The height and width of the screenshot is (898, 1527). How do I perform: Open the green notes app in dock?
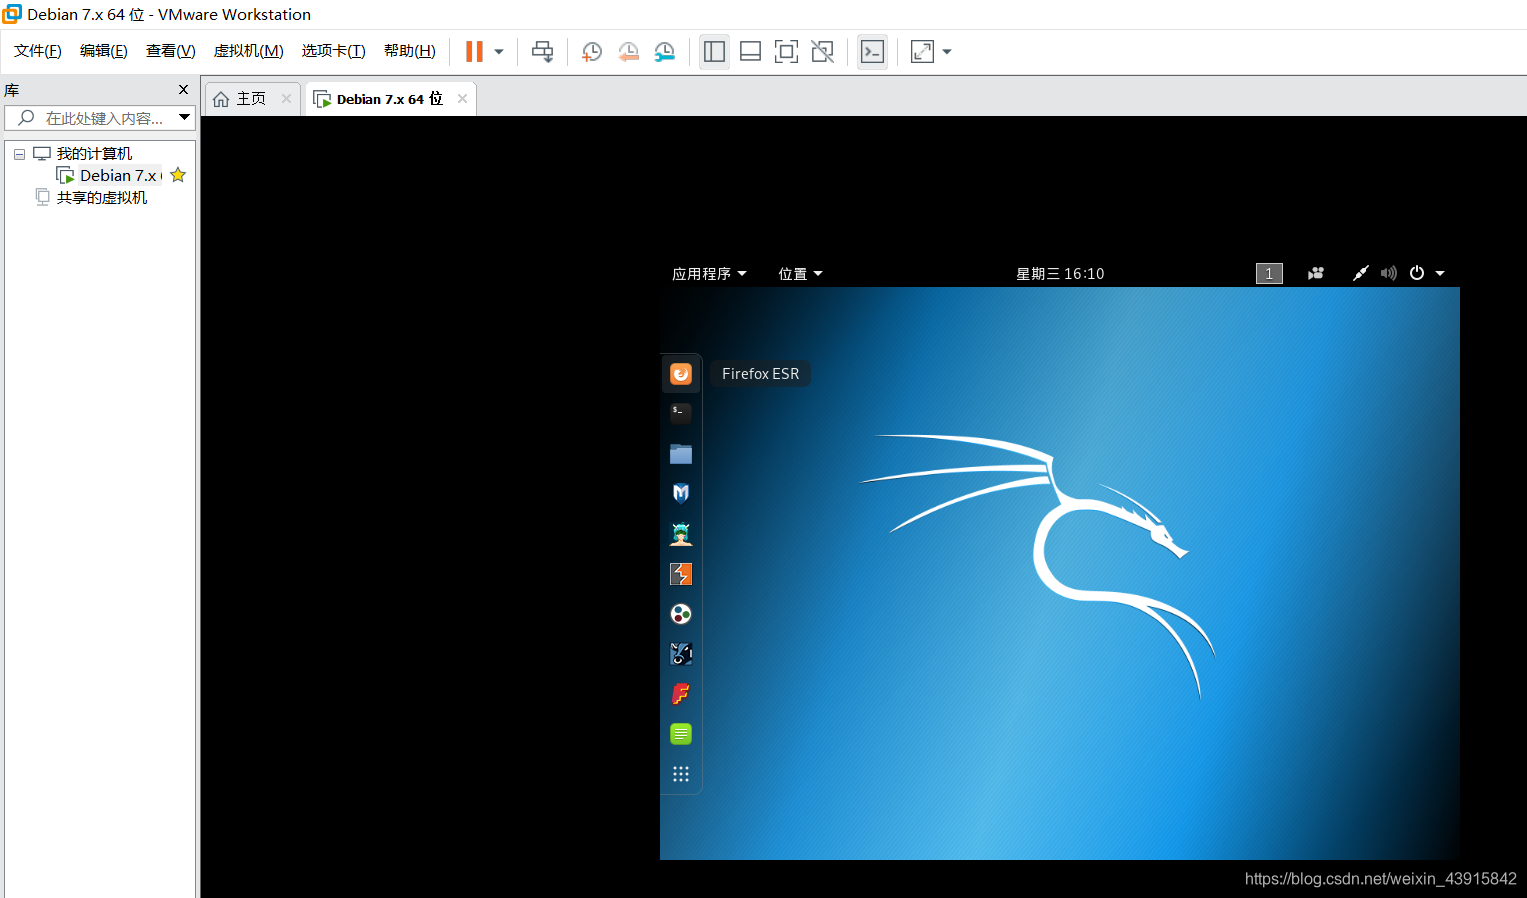coord(681,734)
